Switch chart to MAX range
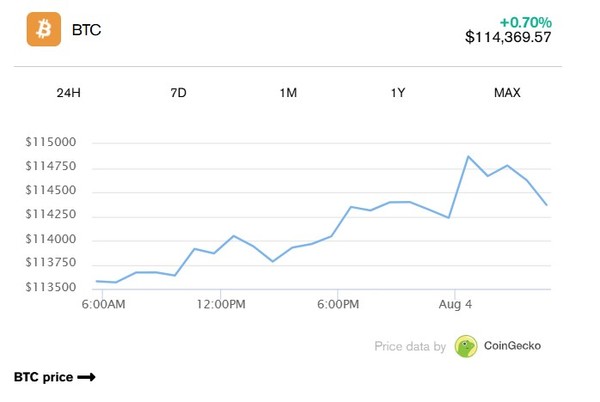600x402 pixels. 507,93
